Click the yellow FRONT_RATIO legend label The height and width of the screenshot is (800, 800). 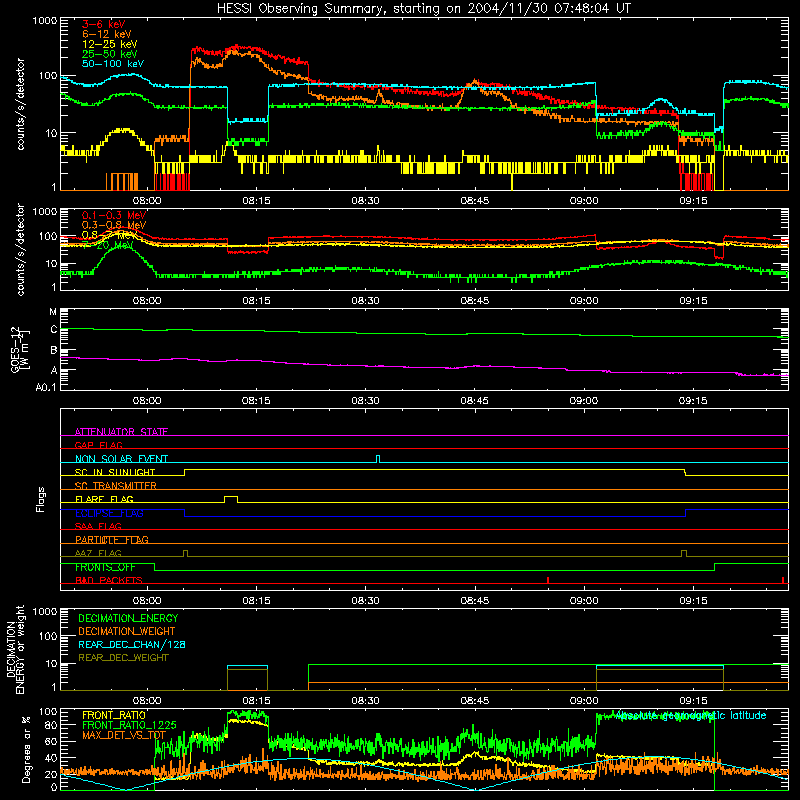click(x=114, y=715)
